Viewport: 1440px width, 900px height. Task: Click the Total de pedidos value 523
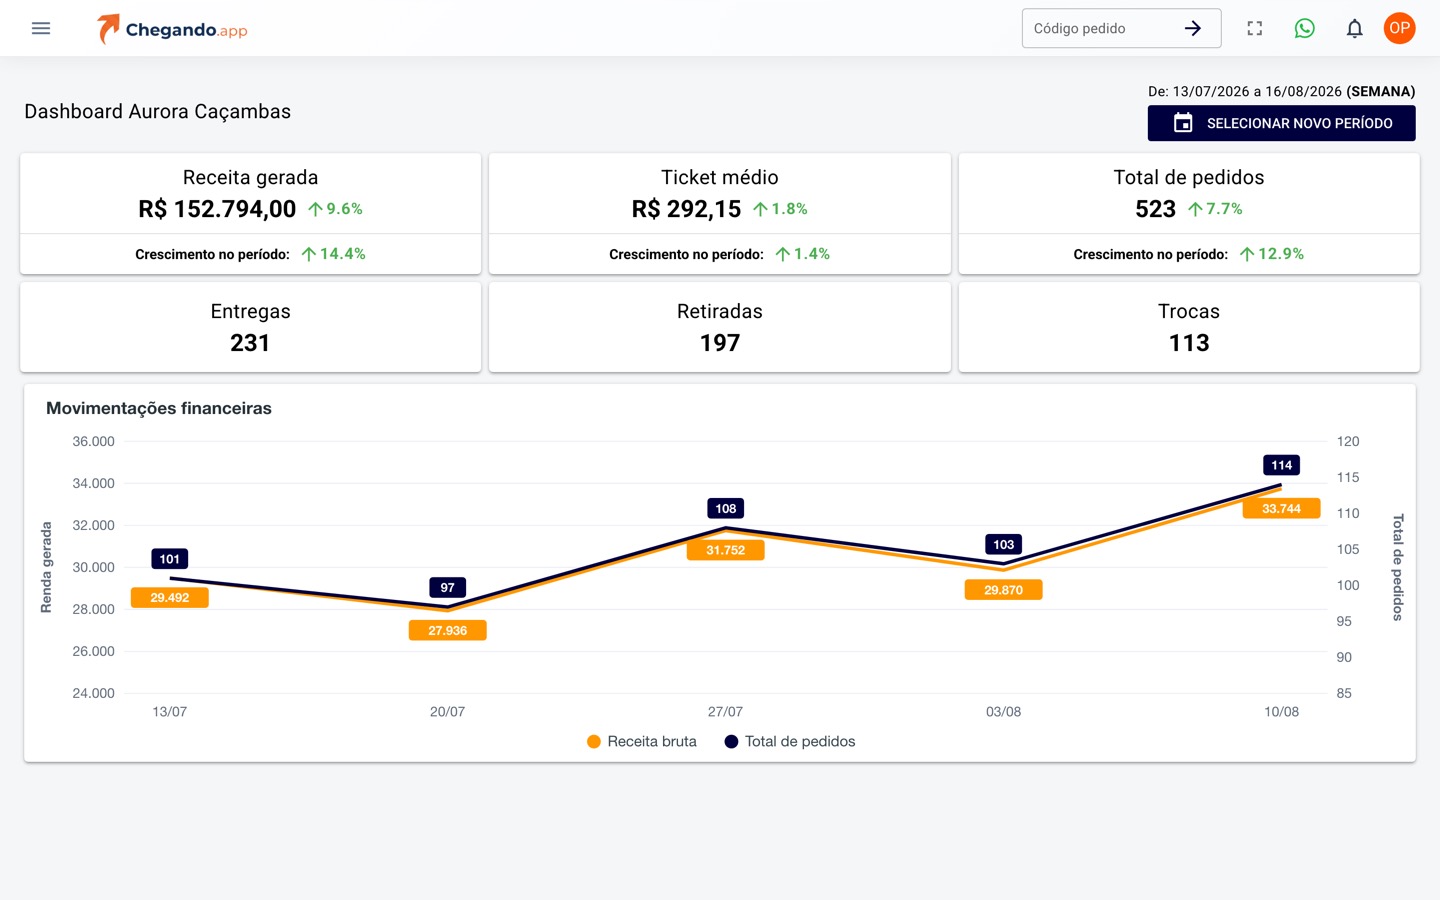(1155, 209)
